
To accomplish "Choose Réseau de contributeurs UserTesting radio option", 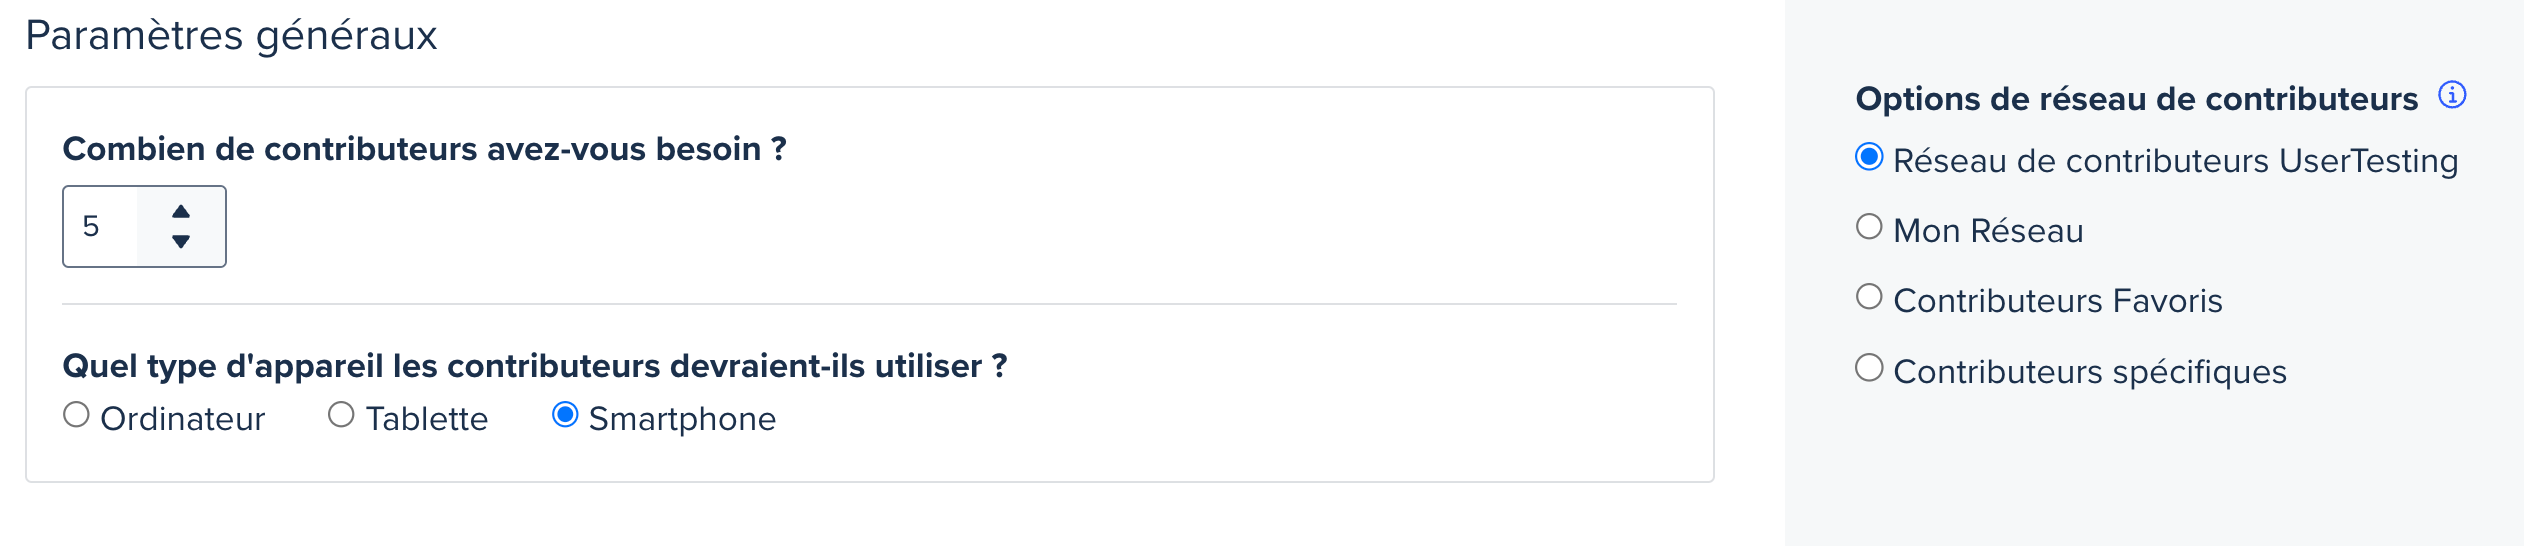I will (1869, 157).
